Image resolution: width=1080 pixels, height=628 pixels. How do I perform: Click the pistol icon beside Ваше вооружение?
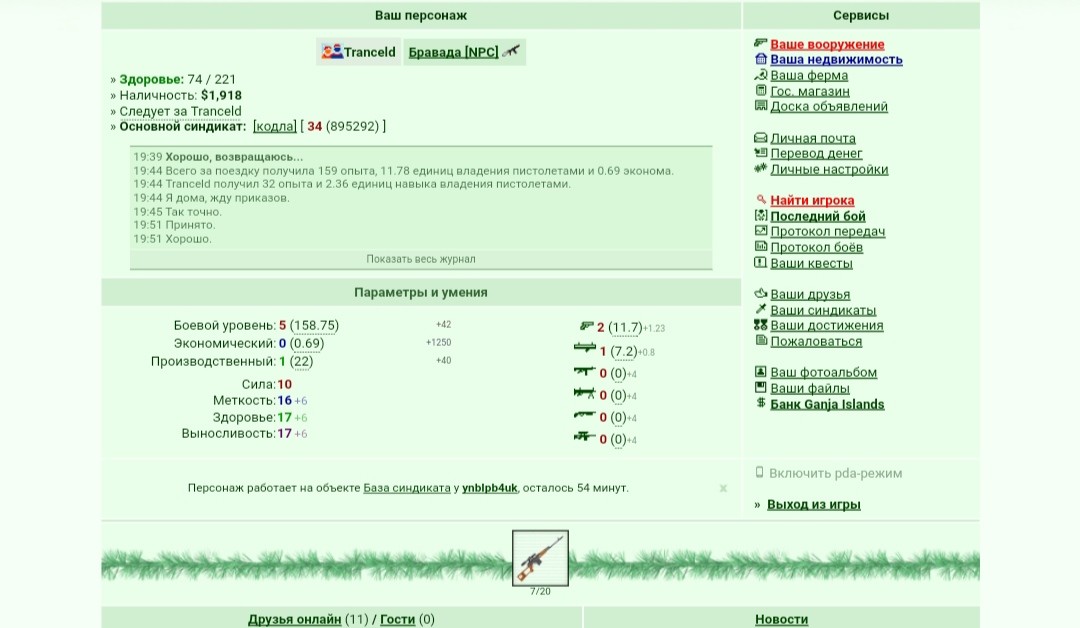coord(760,43)
